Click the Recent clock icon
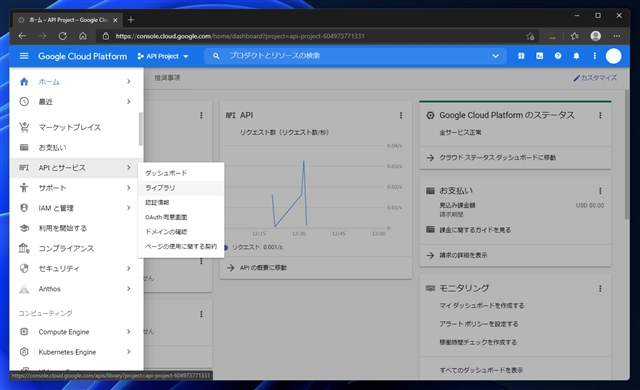 coord(24,102)
